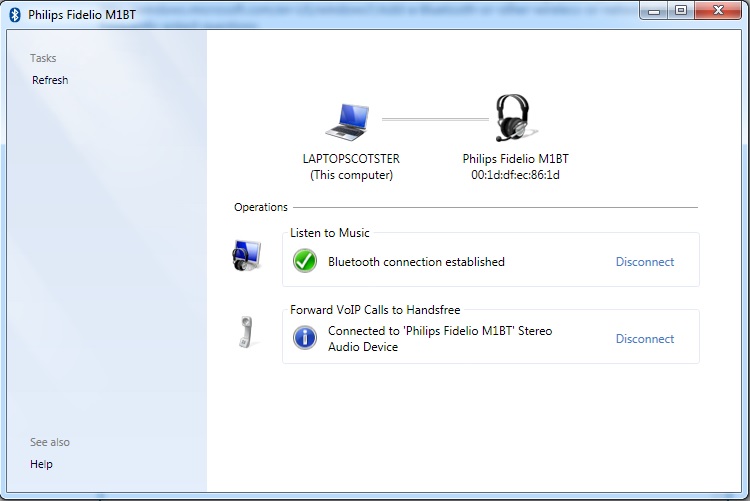Refresh the device status

point(50,80)
